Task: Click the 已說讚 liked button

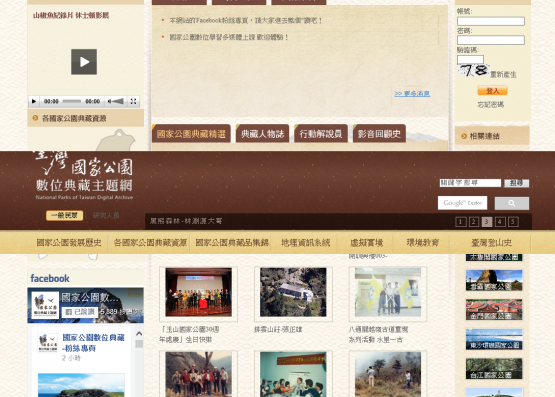Action: point(80,312)
